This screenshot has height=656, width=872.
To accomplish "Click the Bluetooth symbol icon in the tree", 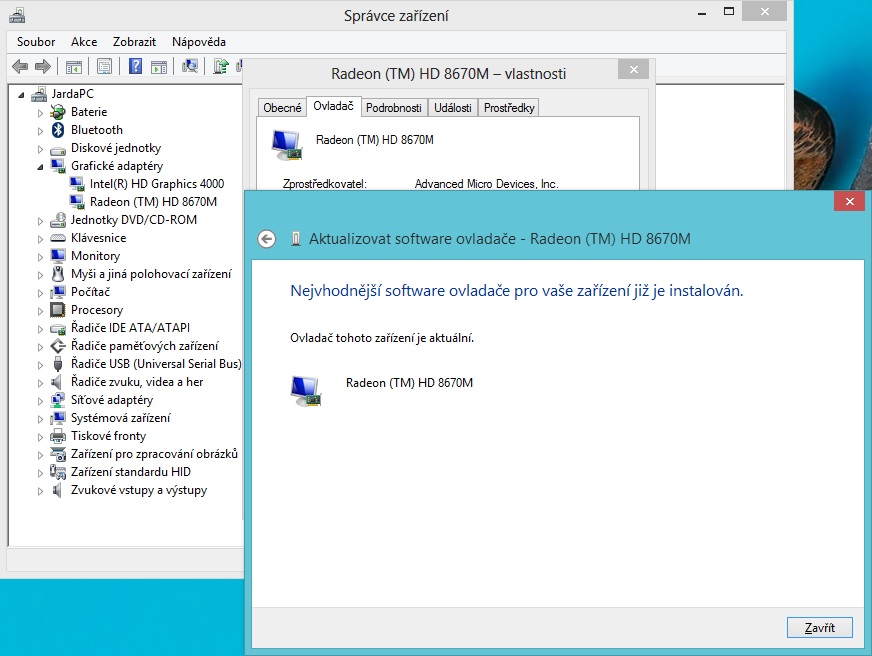I will coord(57,130).
